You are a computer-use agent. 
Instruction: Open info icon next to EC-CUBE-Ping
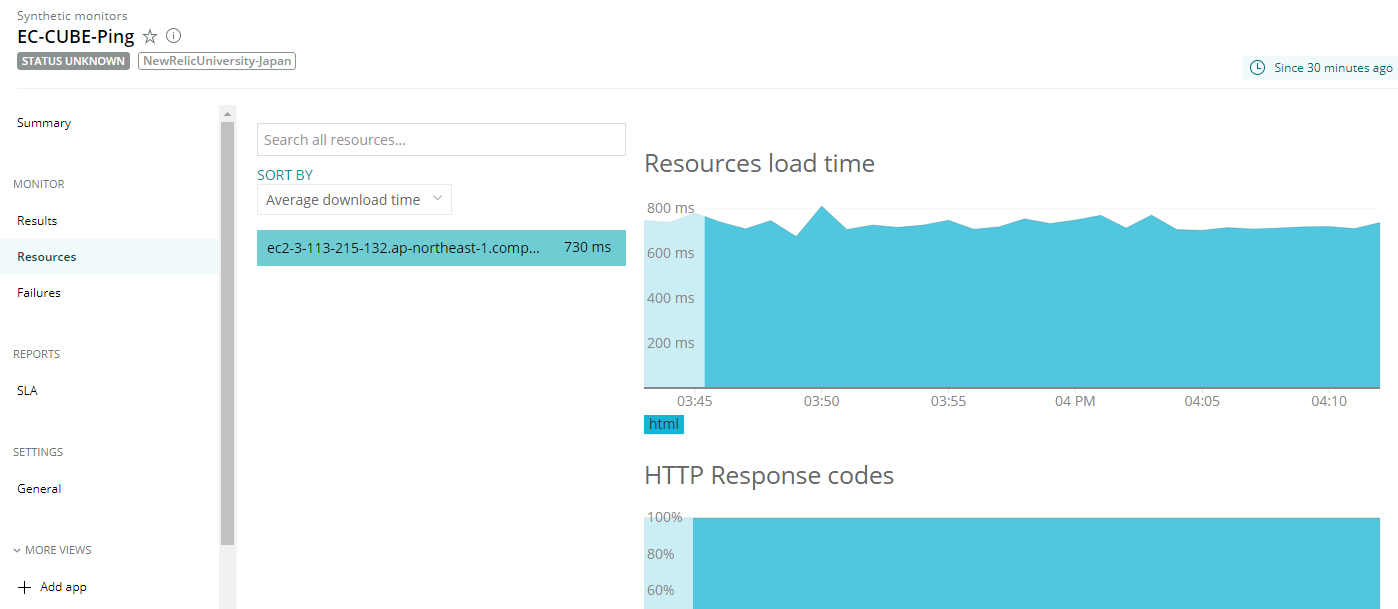point(174,36)
